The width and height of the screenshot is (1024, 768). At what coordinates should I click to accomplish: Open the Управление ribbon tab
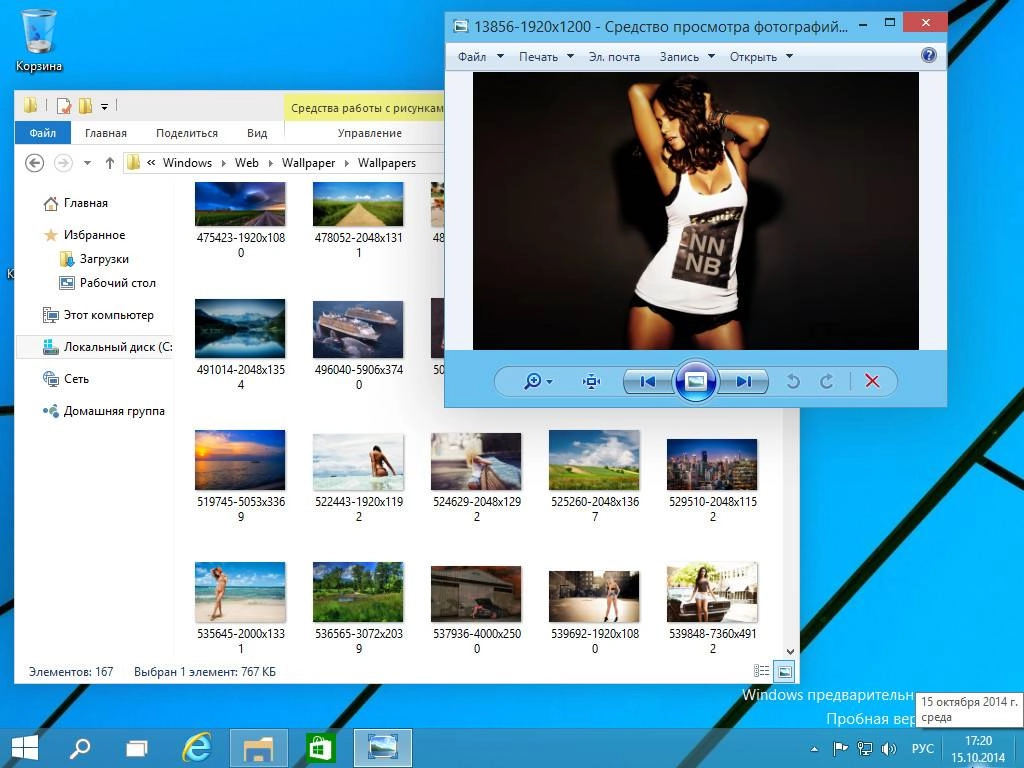(370, 133)
